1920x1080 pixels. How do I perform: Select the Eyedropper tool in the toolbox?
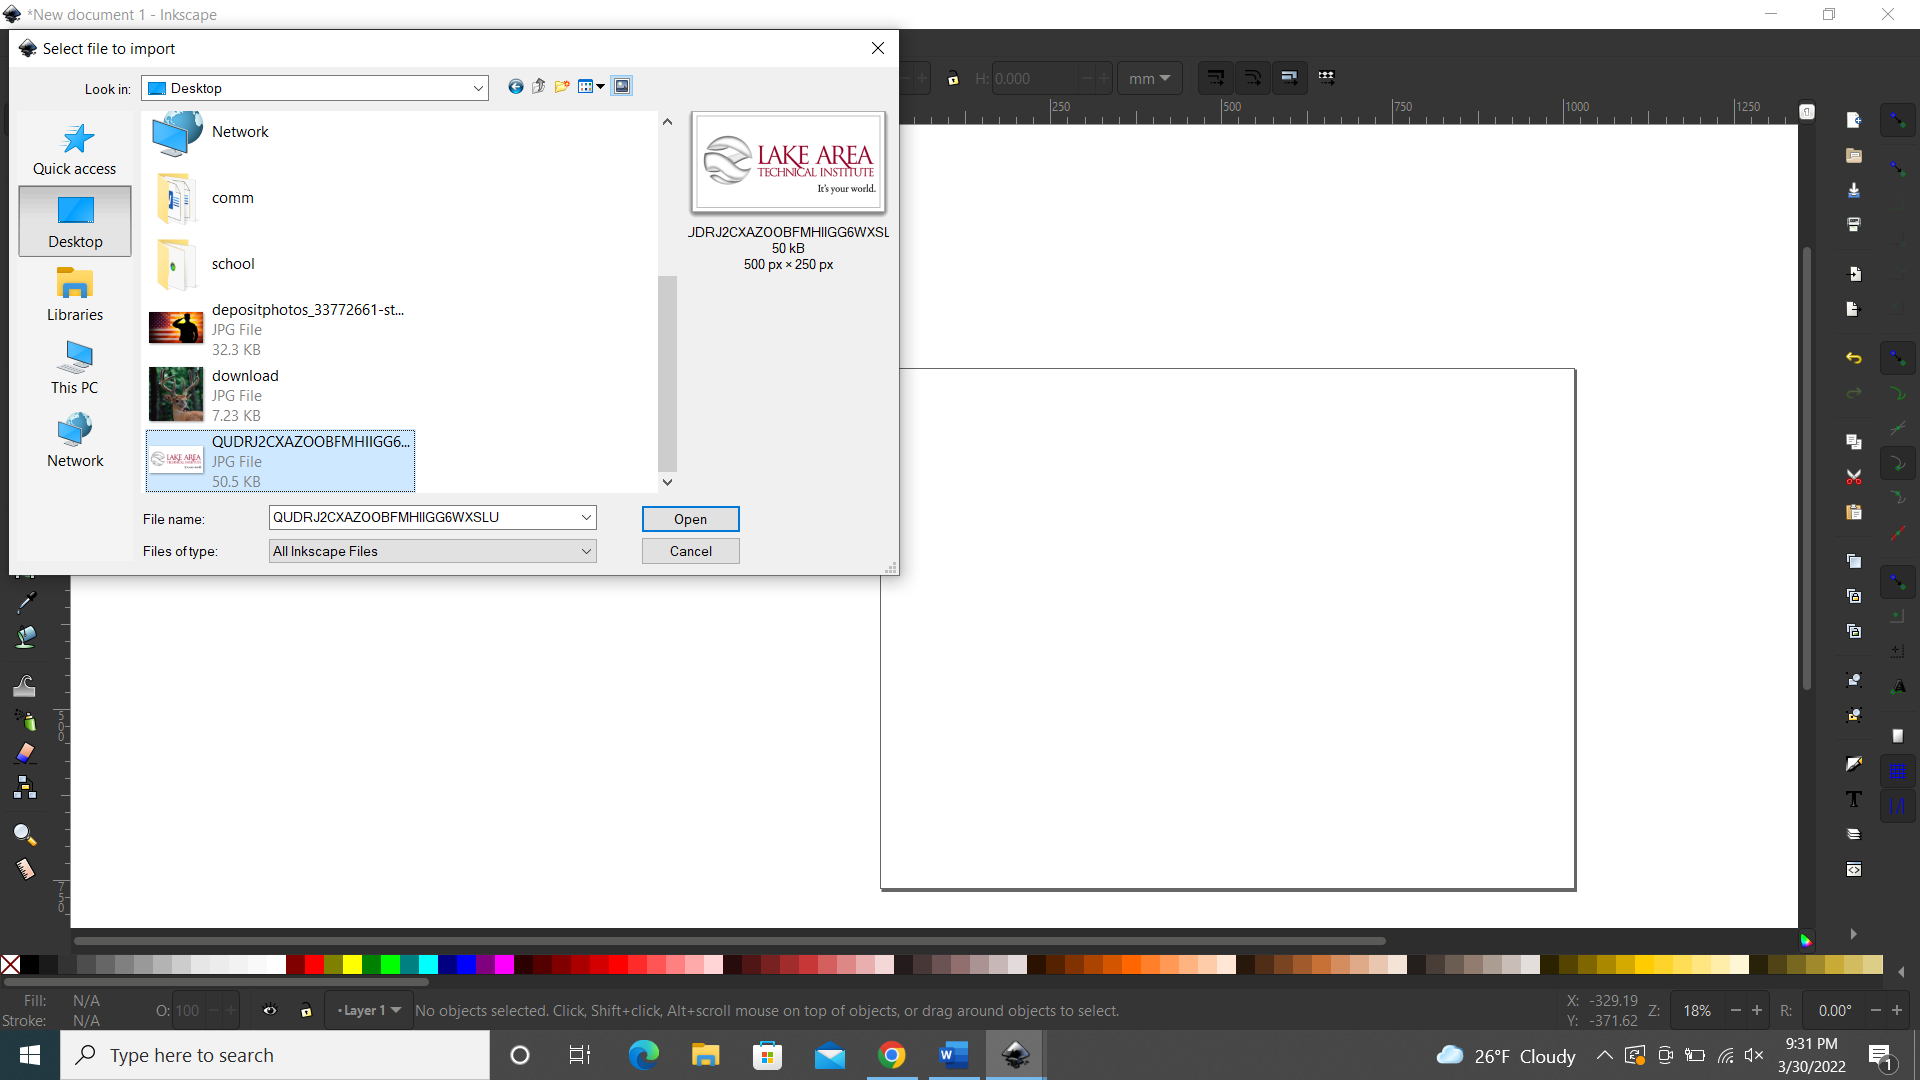[x=25, y=602]
